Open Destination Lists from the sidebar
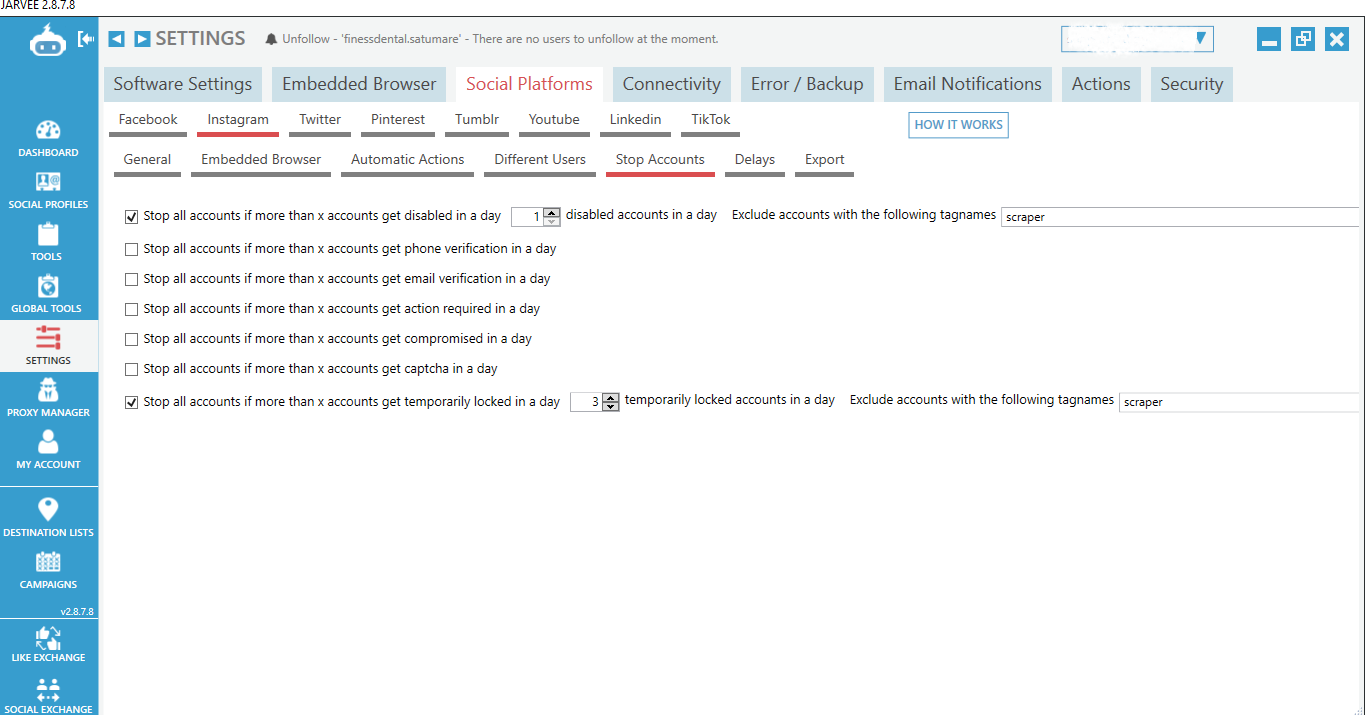This screenshot has height=715, width=1365. 48,517
